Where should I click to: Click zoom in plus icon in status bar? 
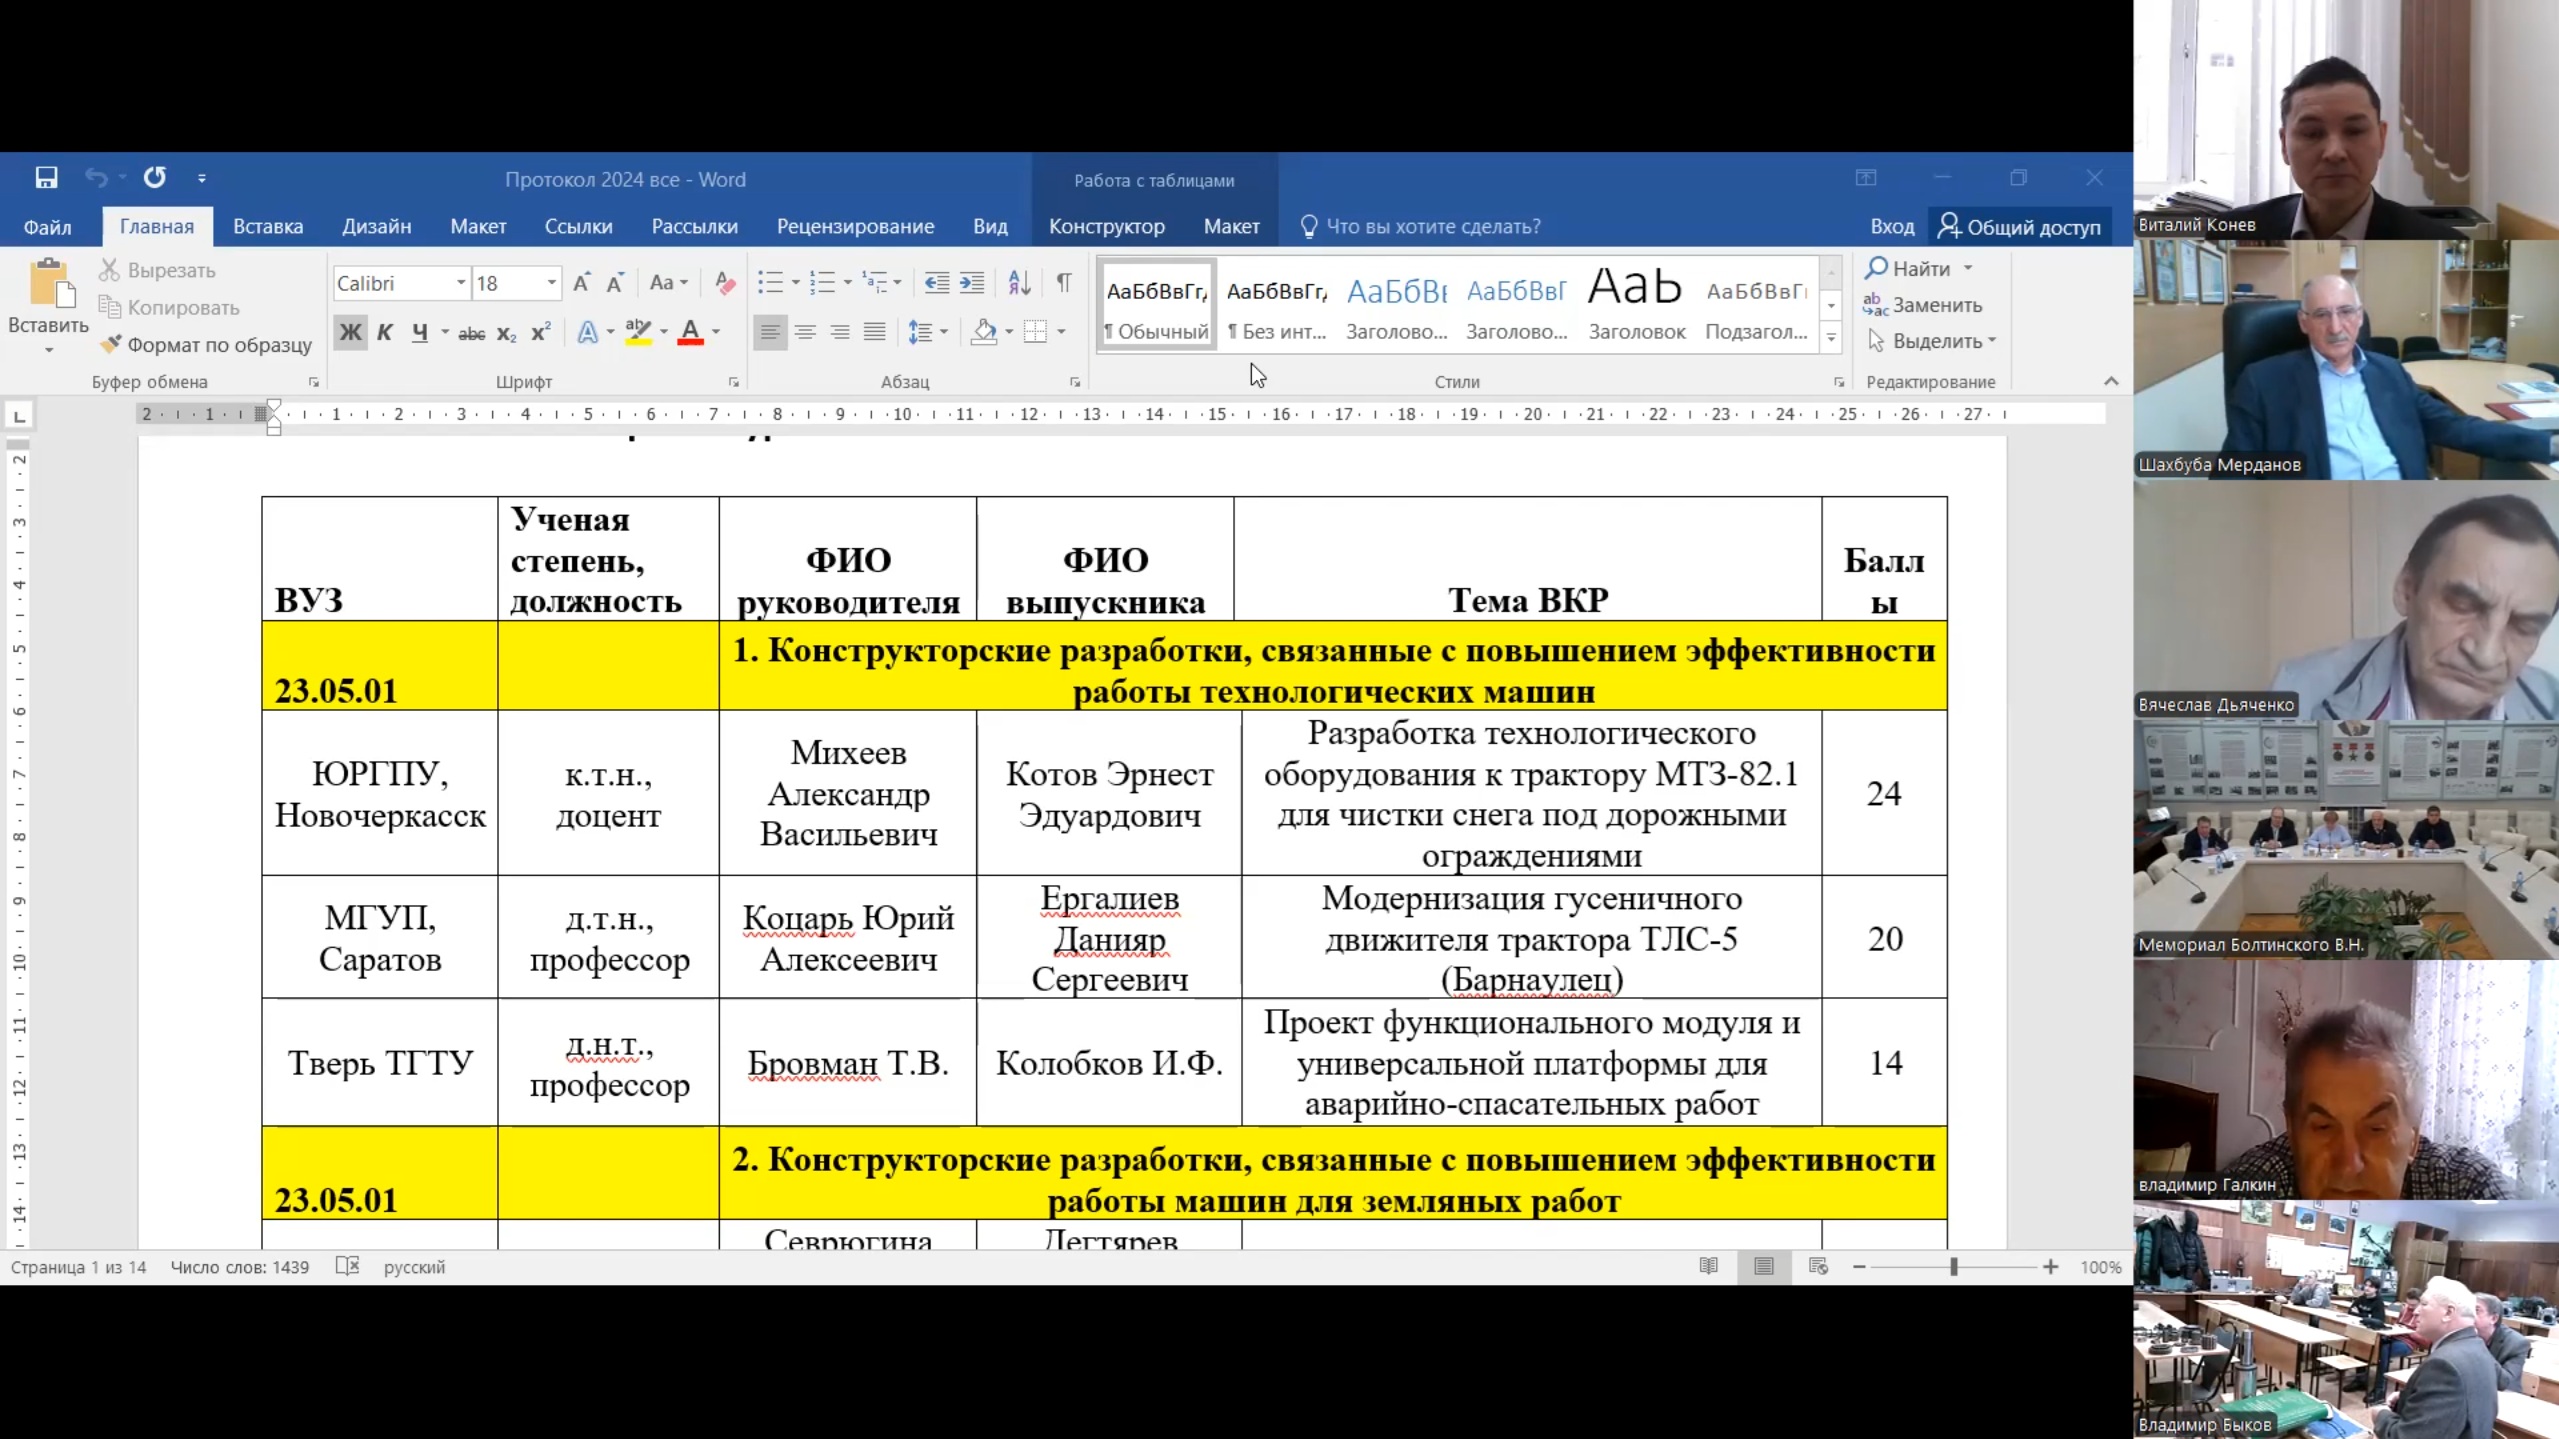2050,1266
